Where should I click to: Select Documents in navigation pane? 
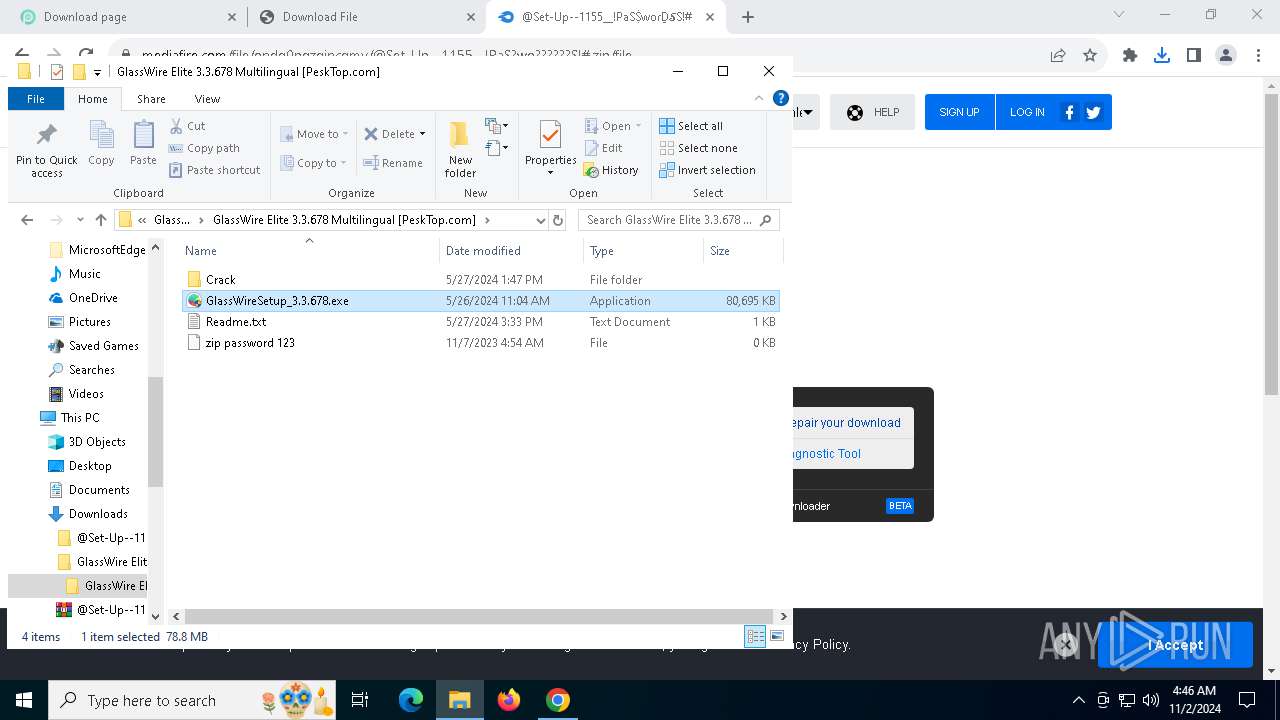pos(99,490)
